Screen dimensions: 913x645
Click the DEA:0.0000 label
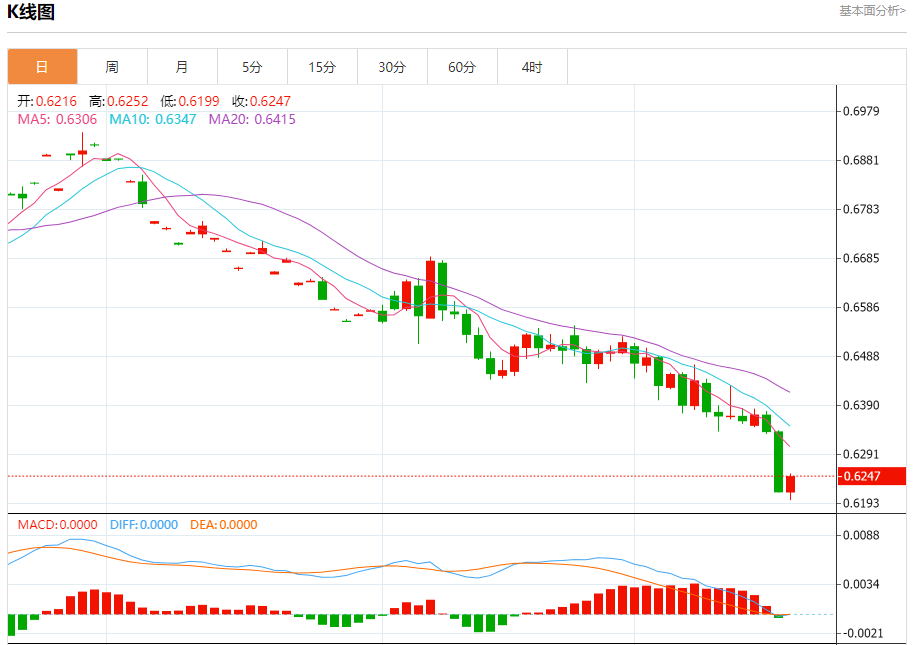click(x=224, y=524)
